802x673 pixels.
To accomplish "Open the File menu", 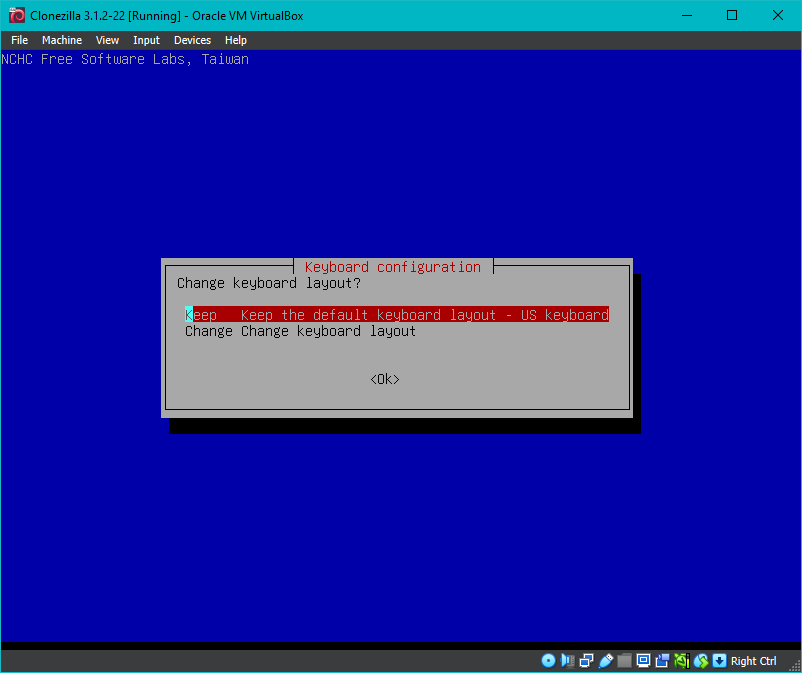I will pos(19,40).
